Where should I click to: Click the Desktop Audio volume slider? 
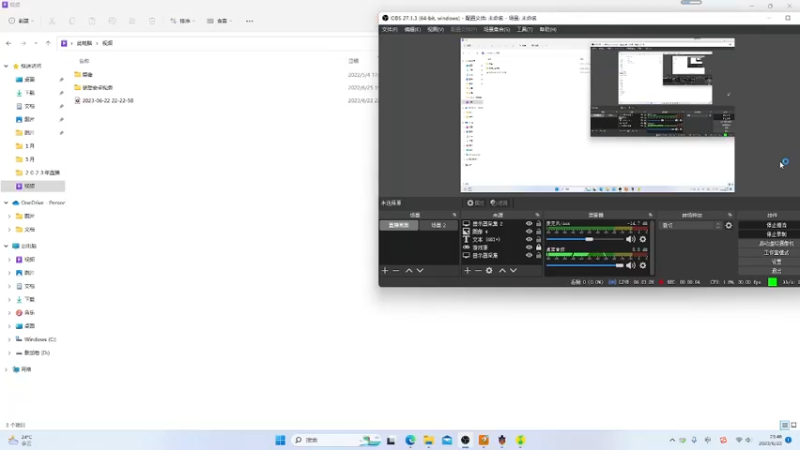585,265
